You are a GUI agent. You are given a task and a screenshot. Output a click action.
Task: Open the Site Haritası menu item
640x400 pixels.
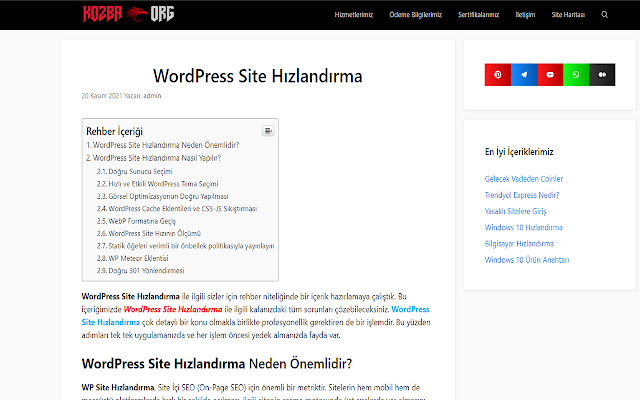(x=568, y=15)
